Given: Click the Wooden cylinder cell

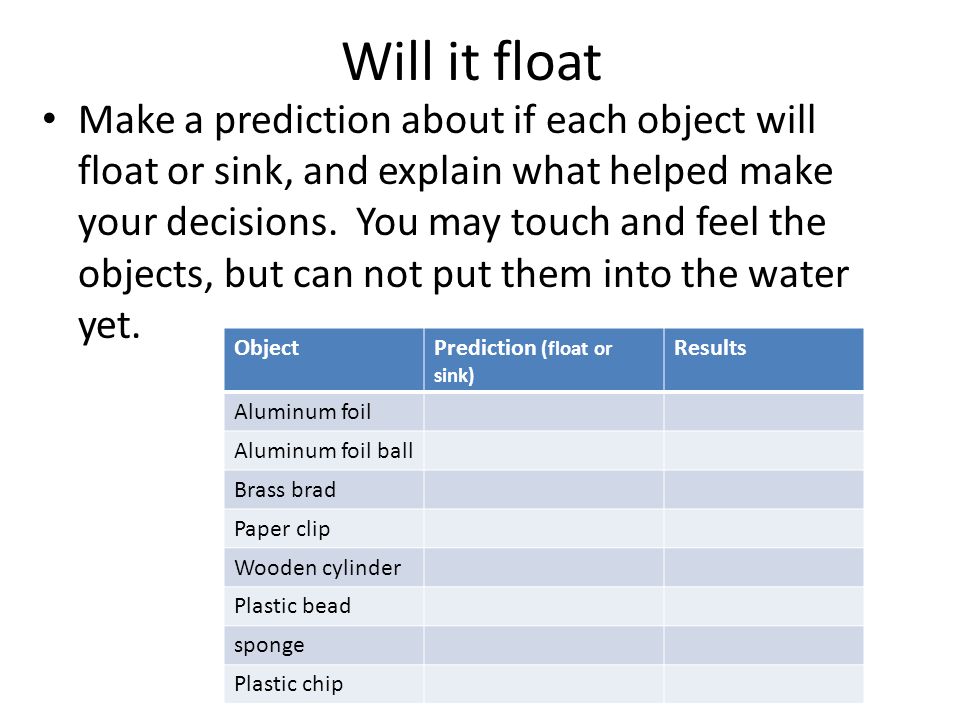Looking at the screenshot, I should pyautogui.click(x=324, y=568).
